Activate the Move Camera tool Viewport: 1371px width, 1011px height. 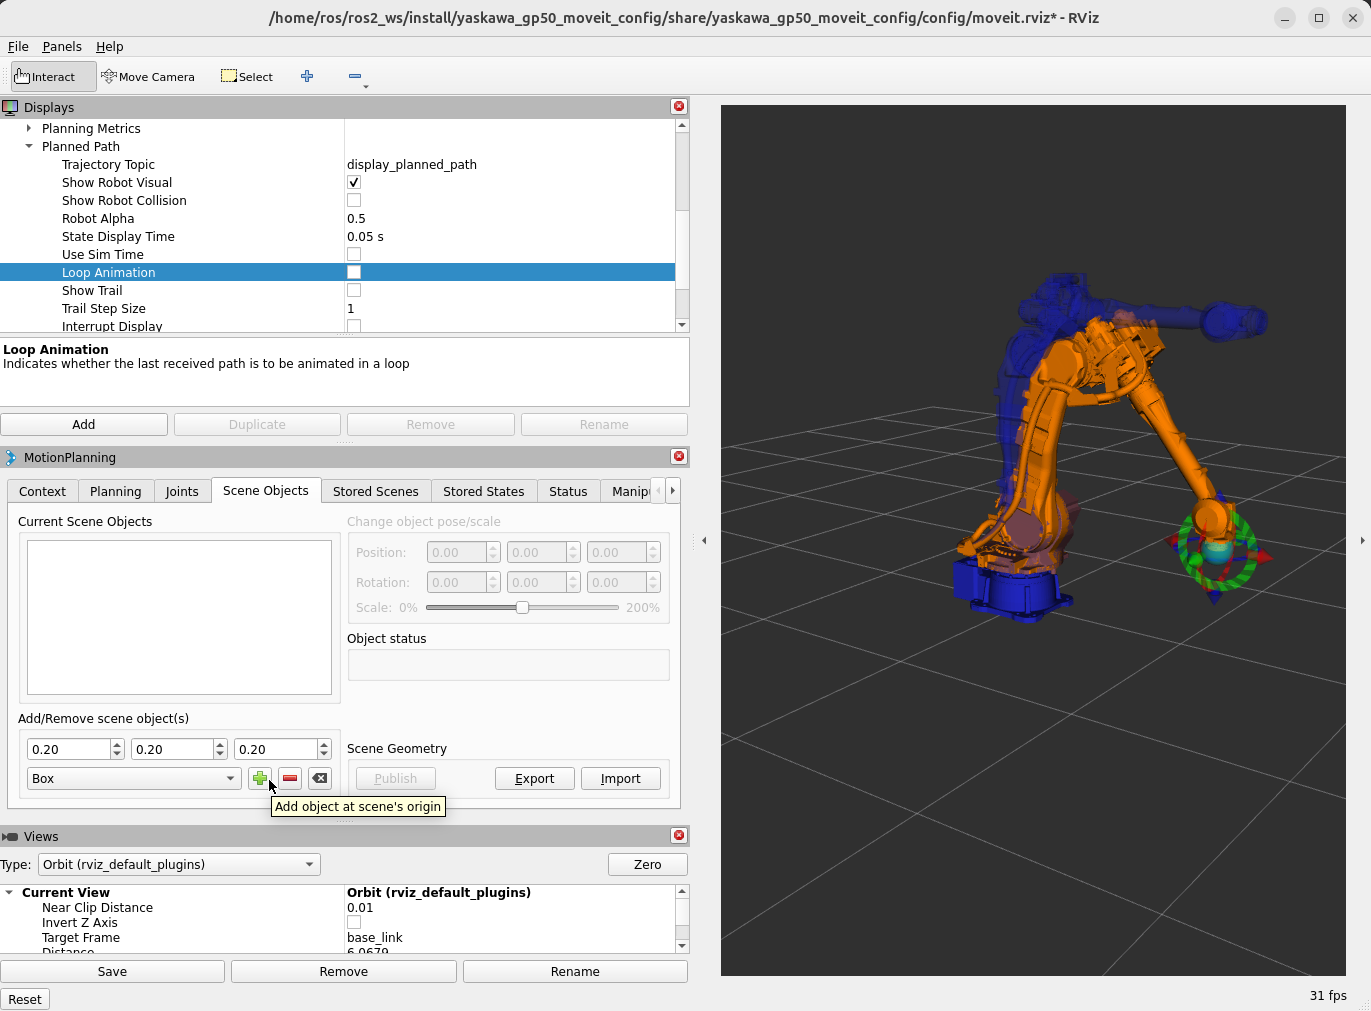[148, 77]
